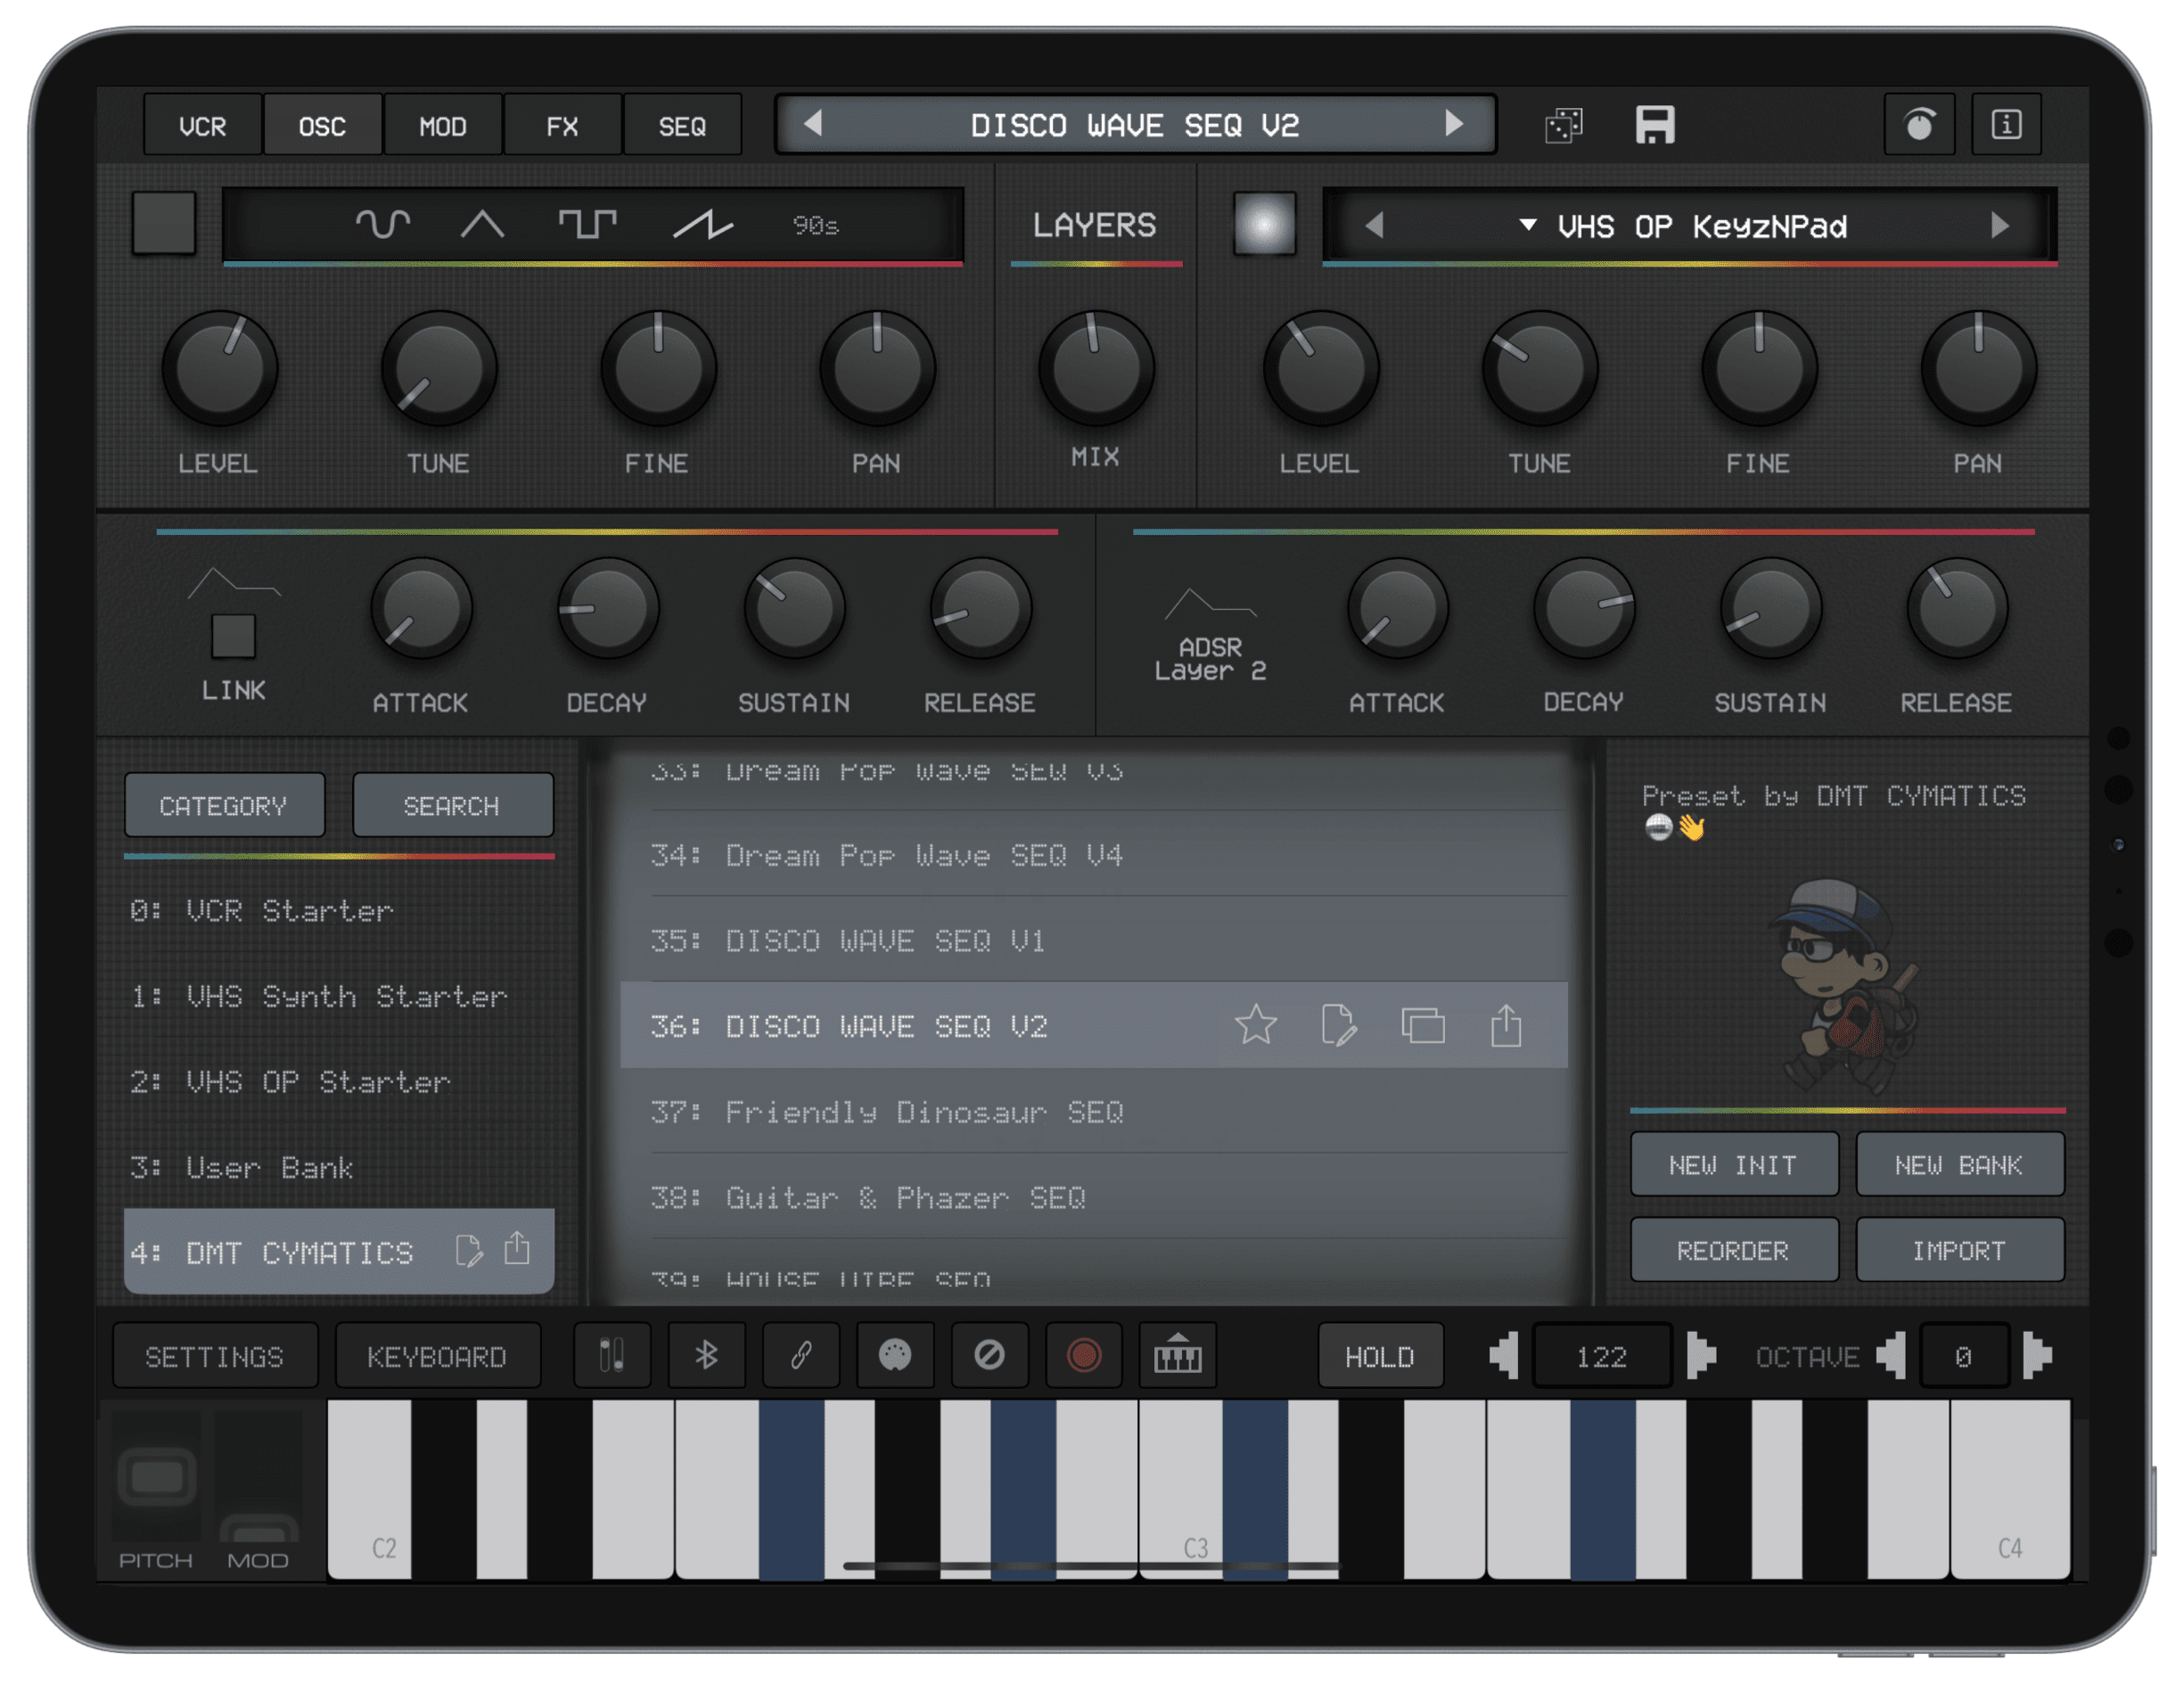Screen dimensions: 2184x1685
Task: Select the triangle waveform icon
Action: pos(482,224)
